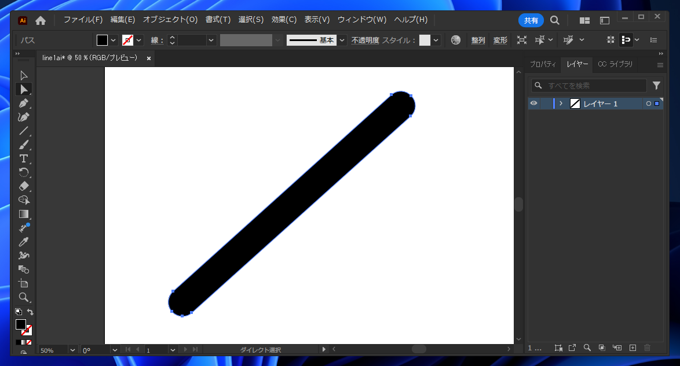Select the Rotate tool

23,173
